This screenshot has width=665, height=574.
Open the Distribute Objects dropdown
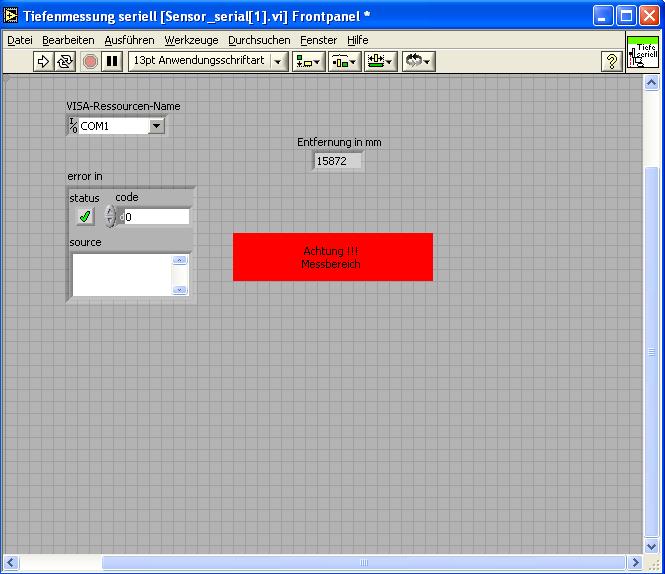[344, 62]
